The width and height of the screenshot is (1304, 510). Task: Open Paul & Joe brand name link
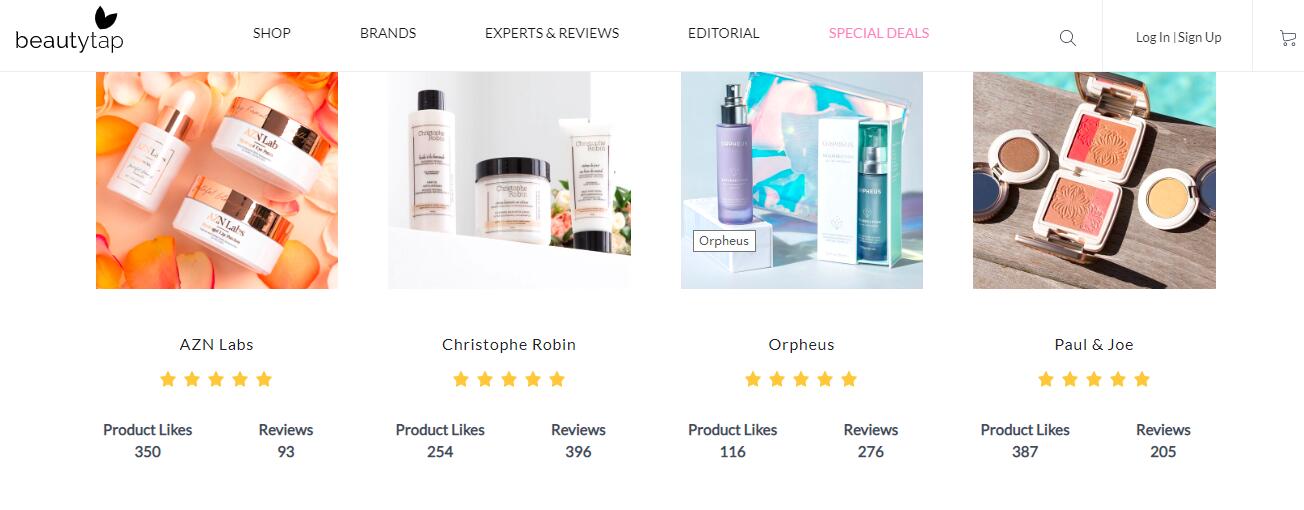tap(1094, 344)
